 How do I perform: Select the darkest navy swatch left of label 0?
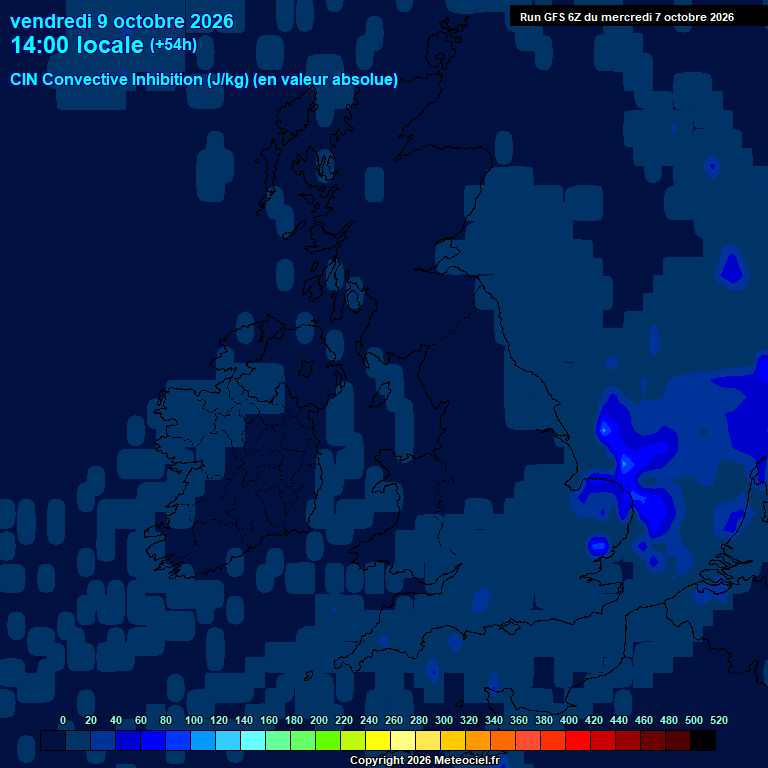[53, 740]
